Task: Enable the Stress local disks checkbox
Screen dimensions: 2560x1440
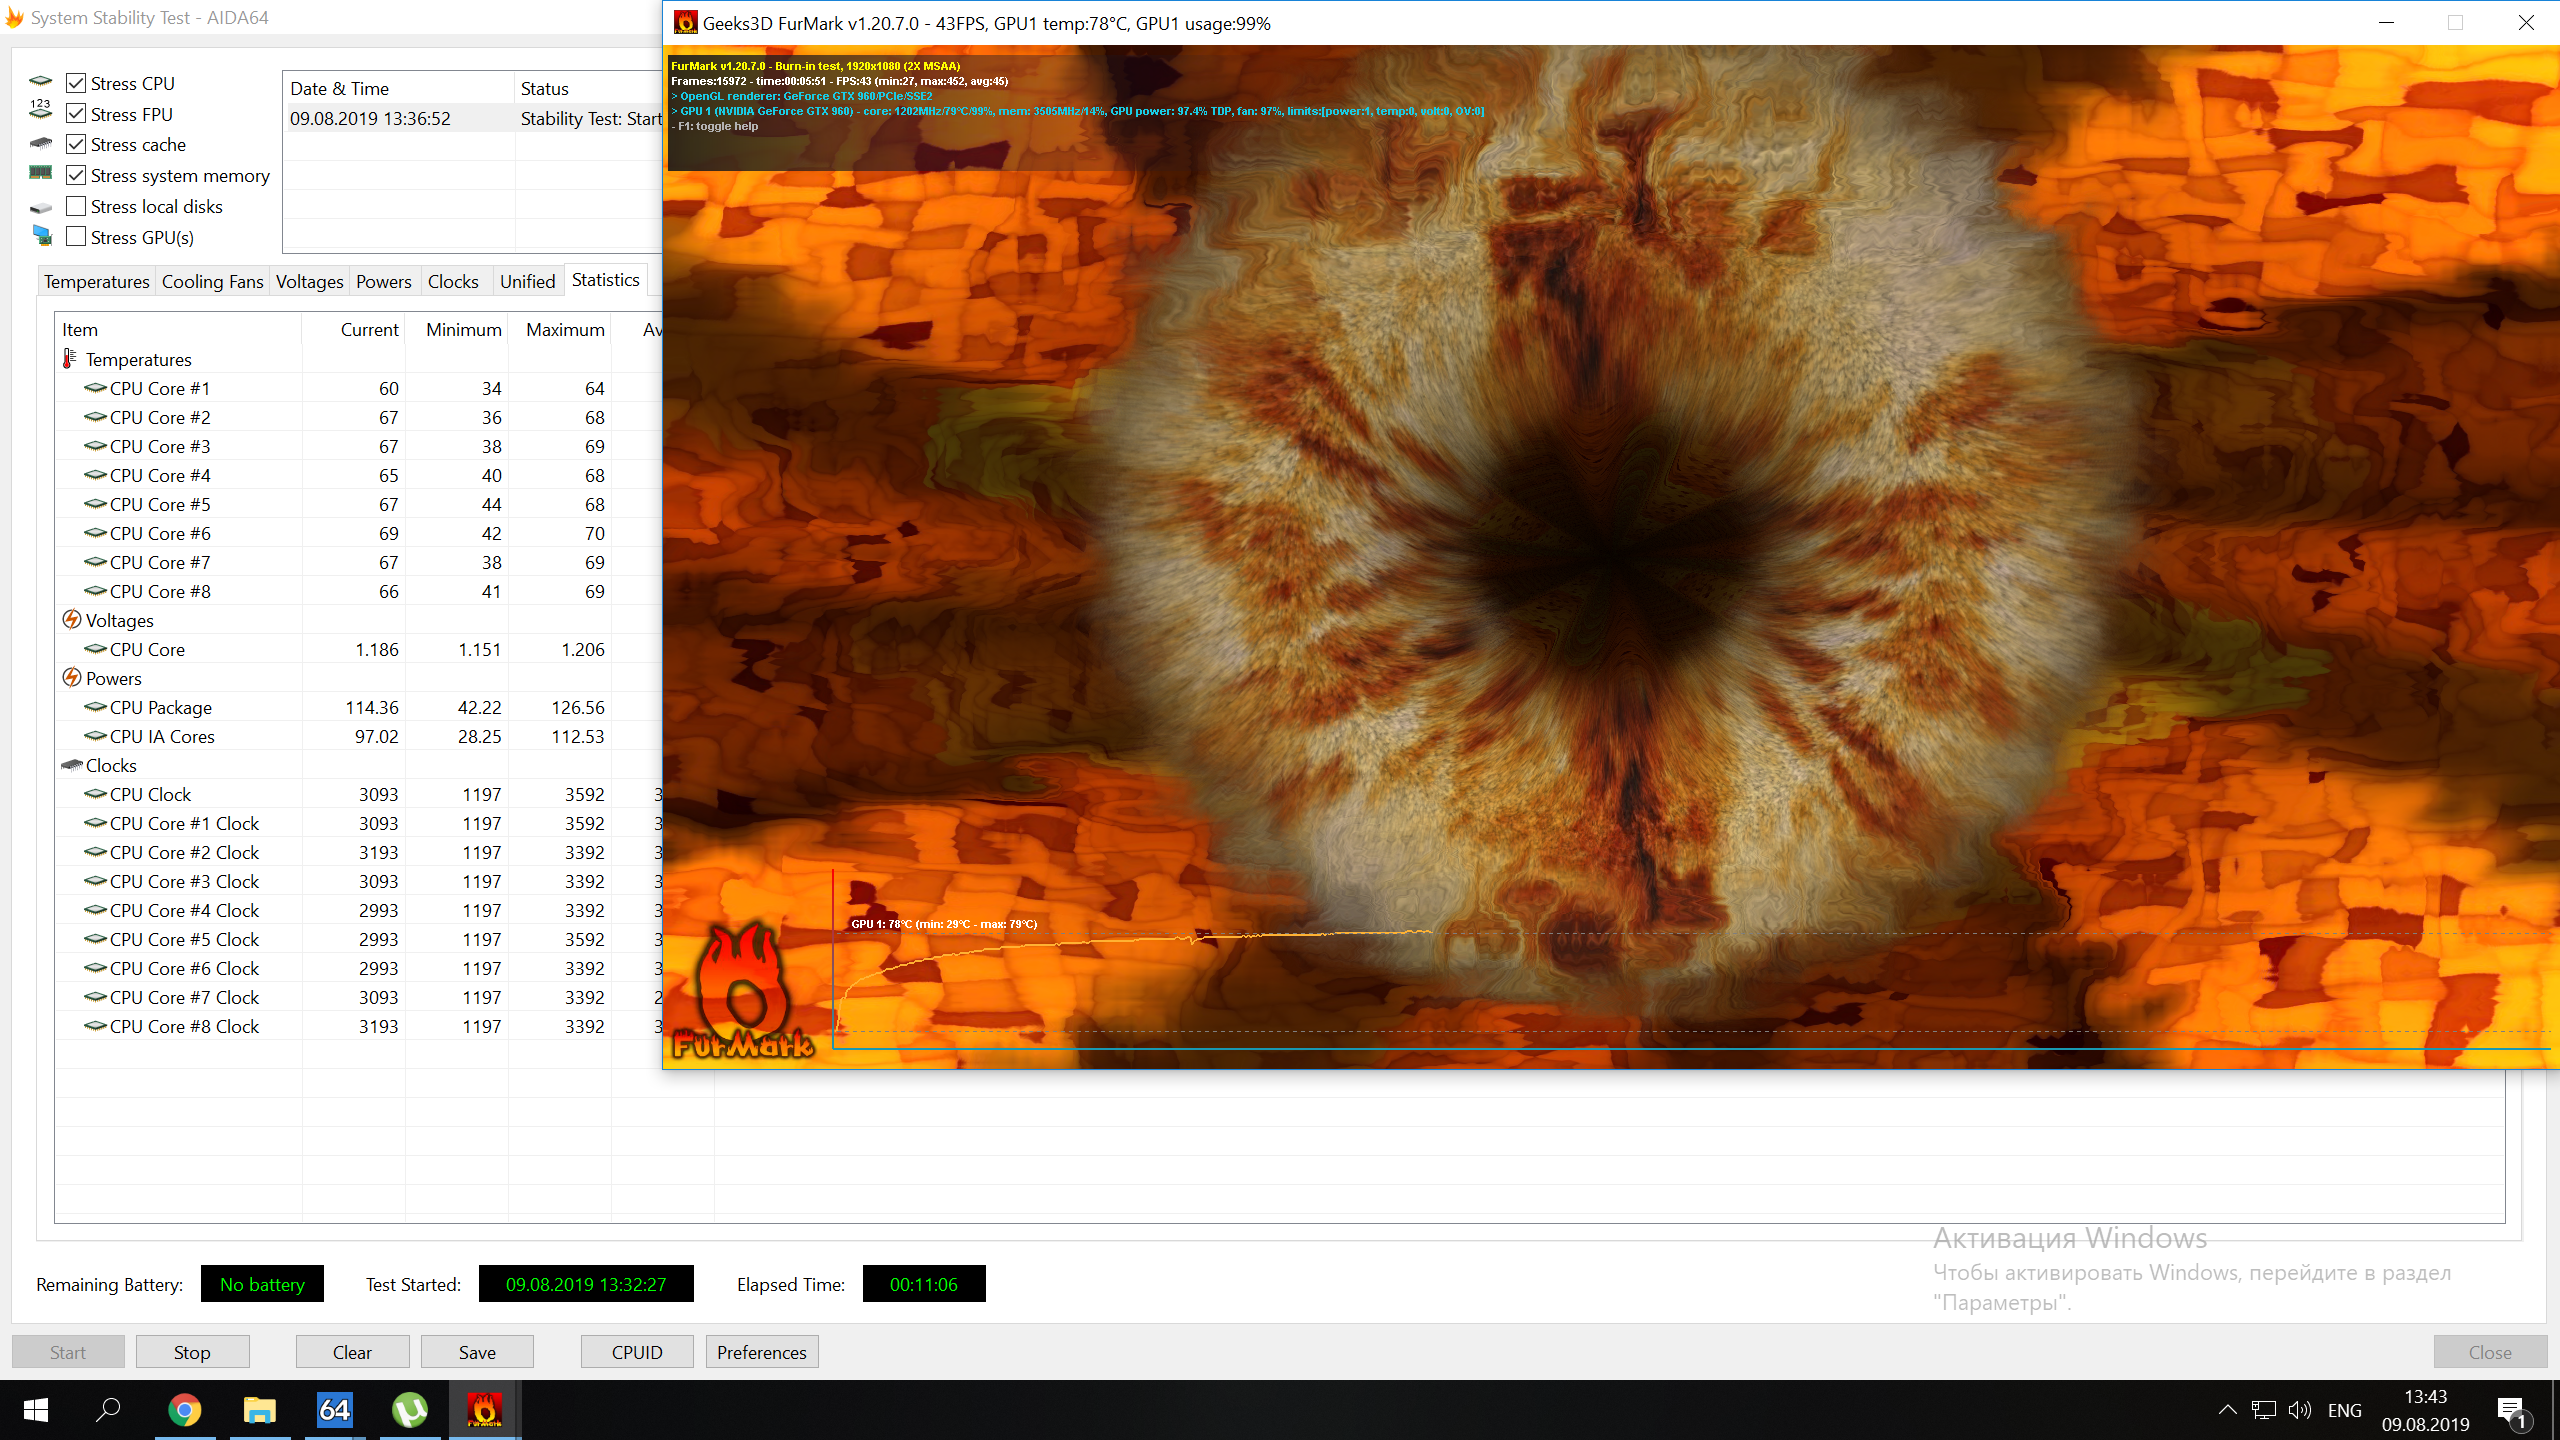Action: click(x=76, y=206)
